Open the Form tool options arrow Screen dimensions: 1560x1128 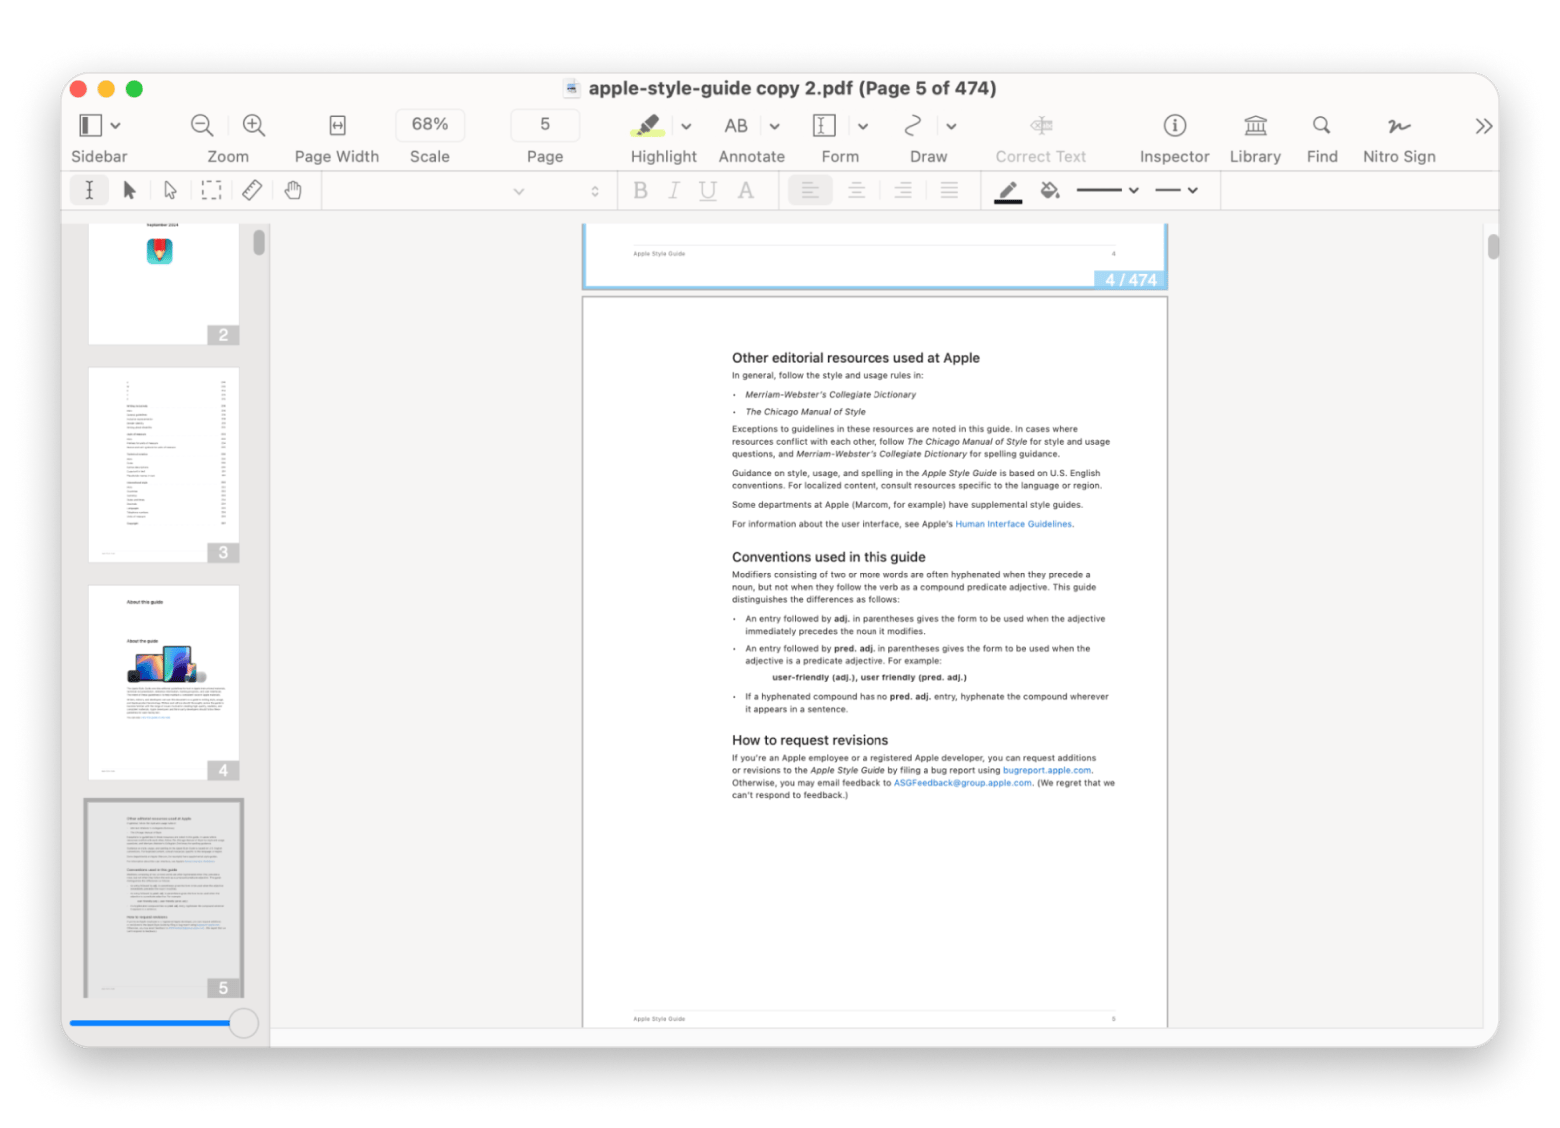(863, 126)
